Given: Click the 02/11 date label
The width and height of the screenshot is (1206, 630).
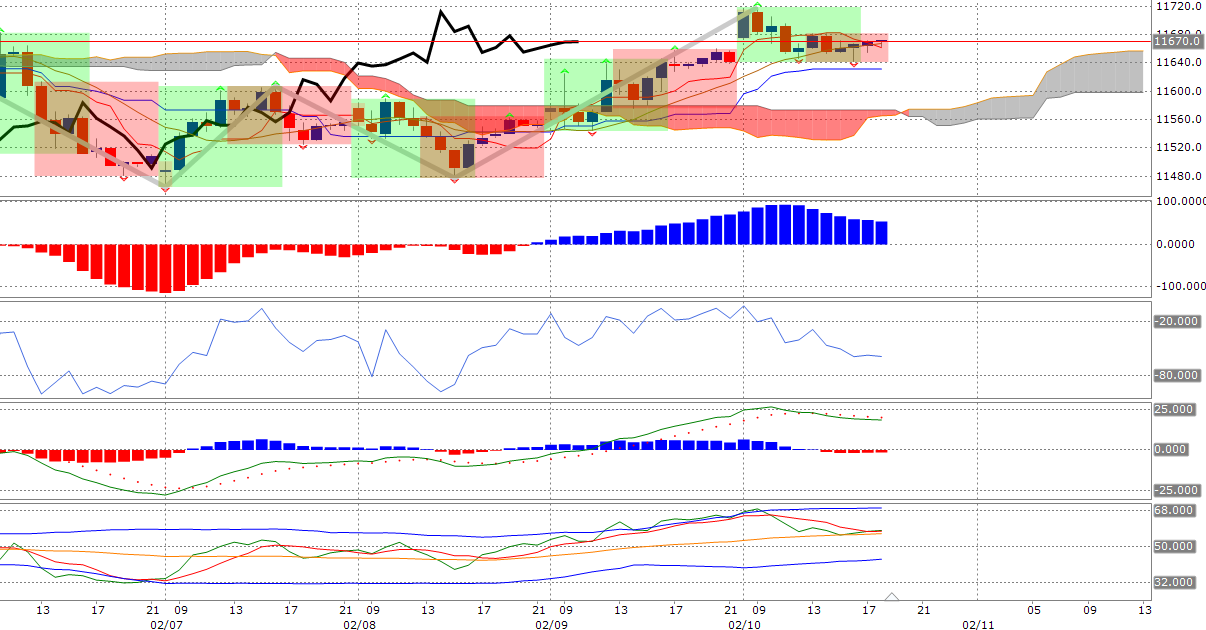Looking at the screenshot, I should click(x=976, y=623).
